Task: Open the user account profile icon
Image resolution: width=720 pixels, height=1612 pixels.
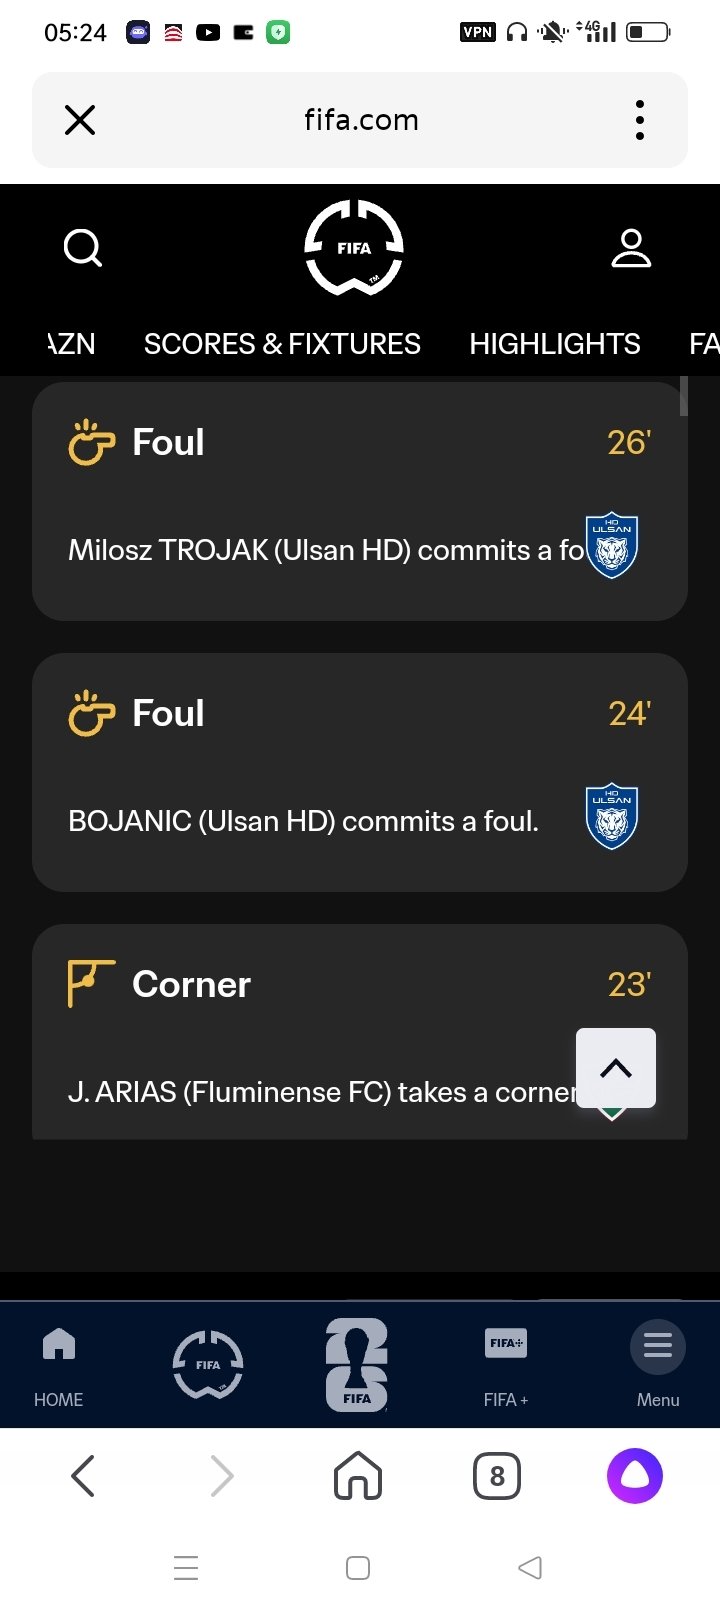Action: point(631,248)
